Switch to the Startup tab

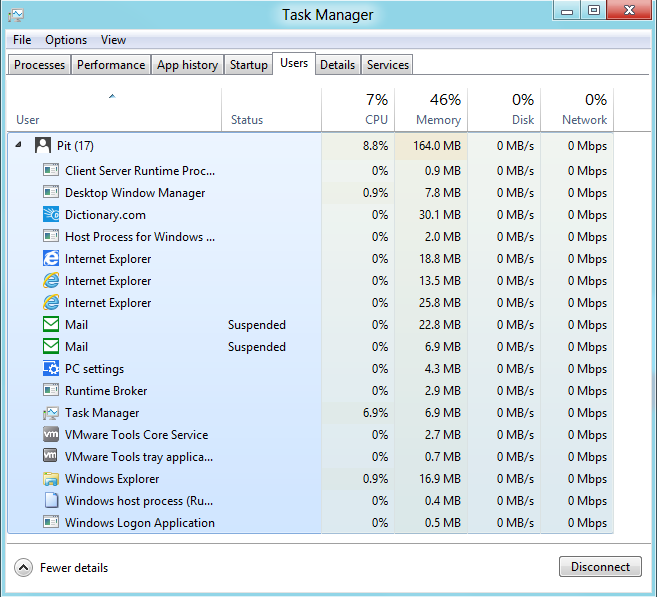248,65
